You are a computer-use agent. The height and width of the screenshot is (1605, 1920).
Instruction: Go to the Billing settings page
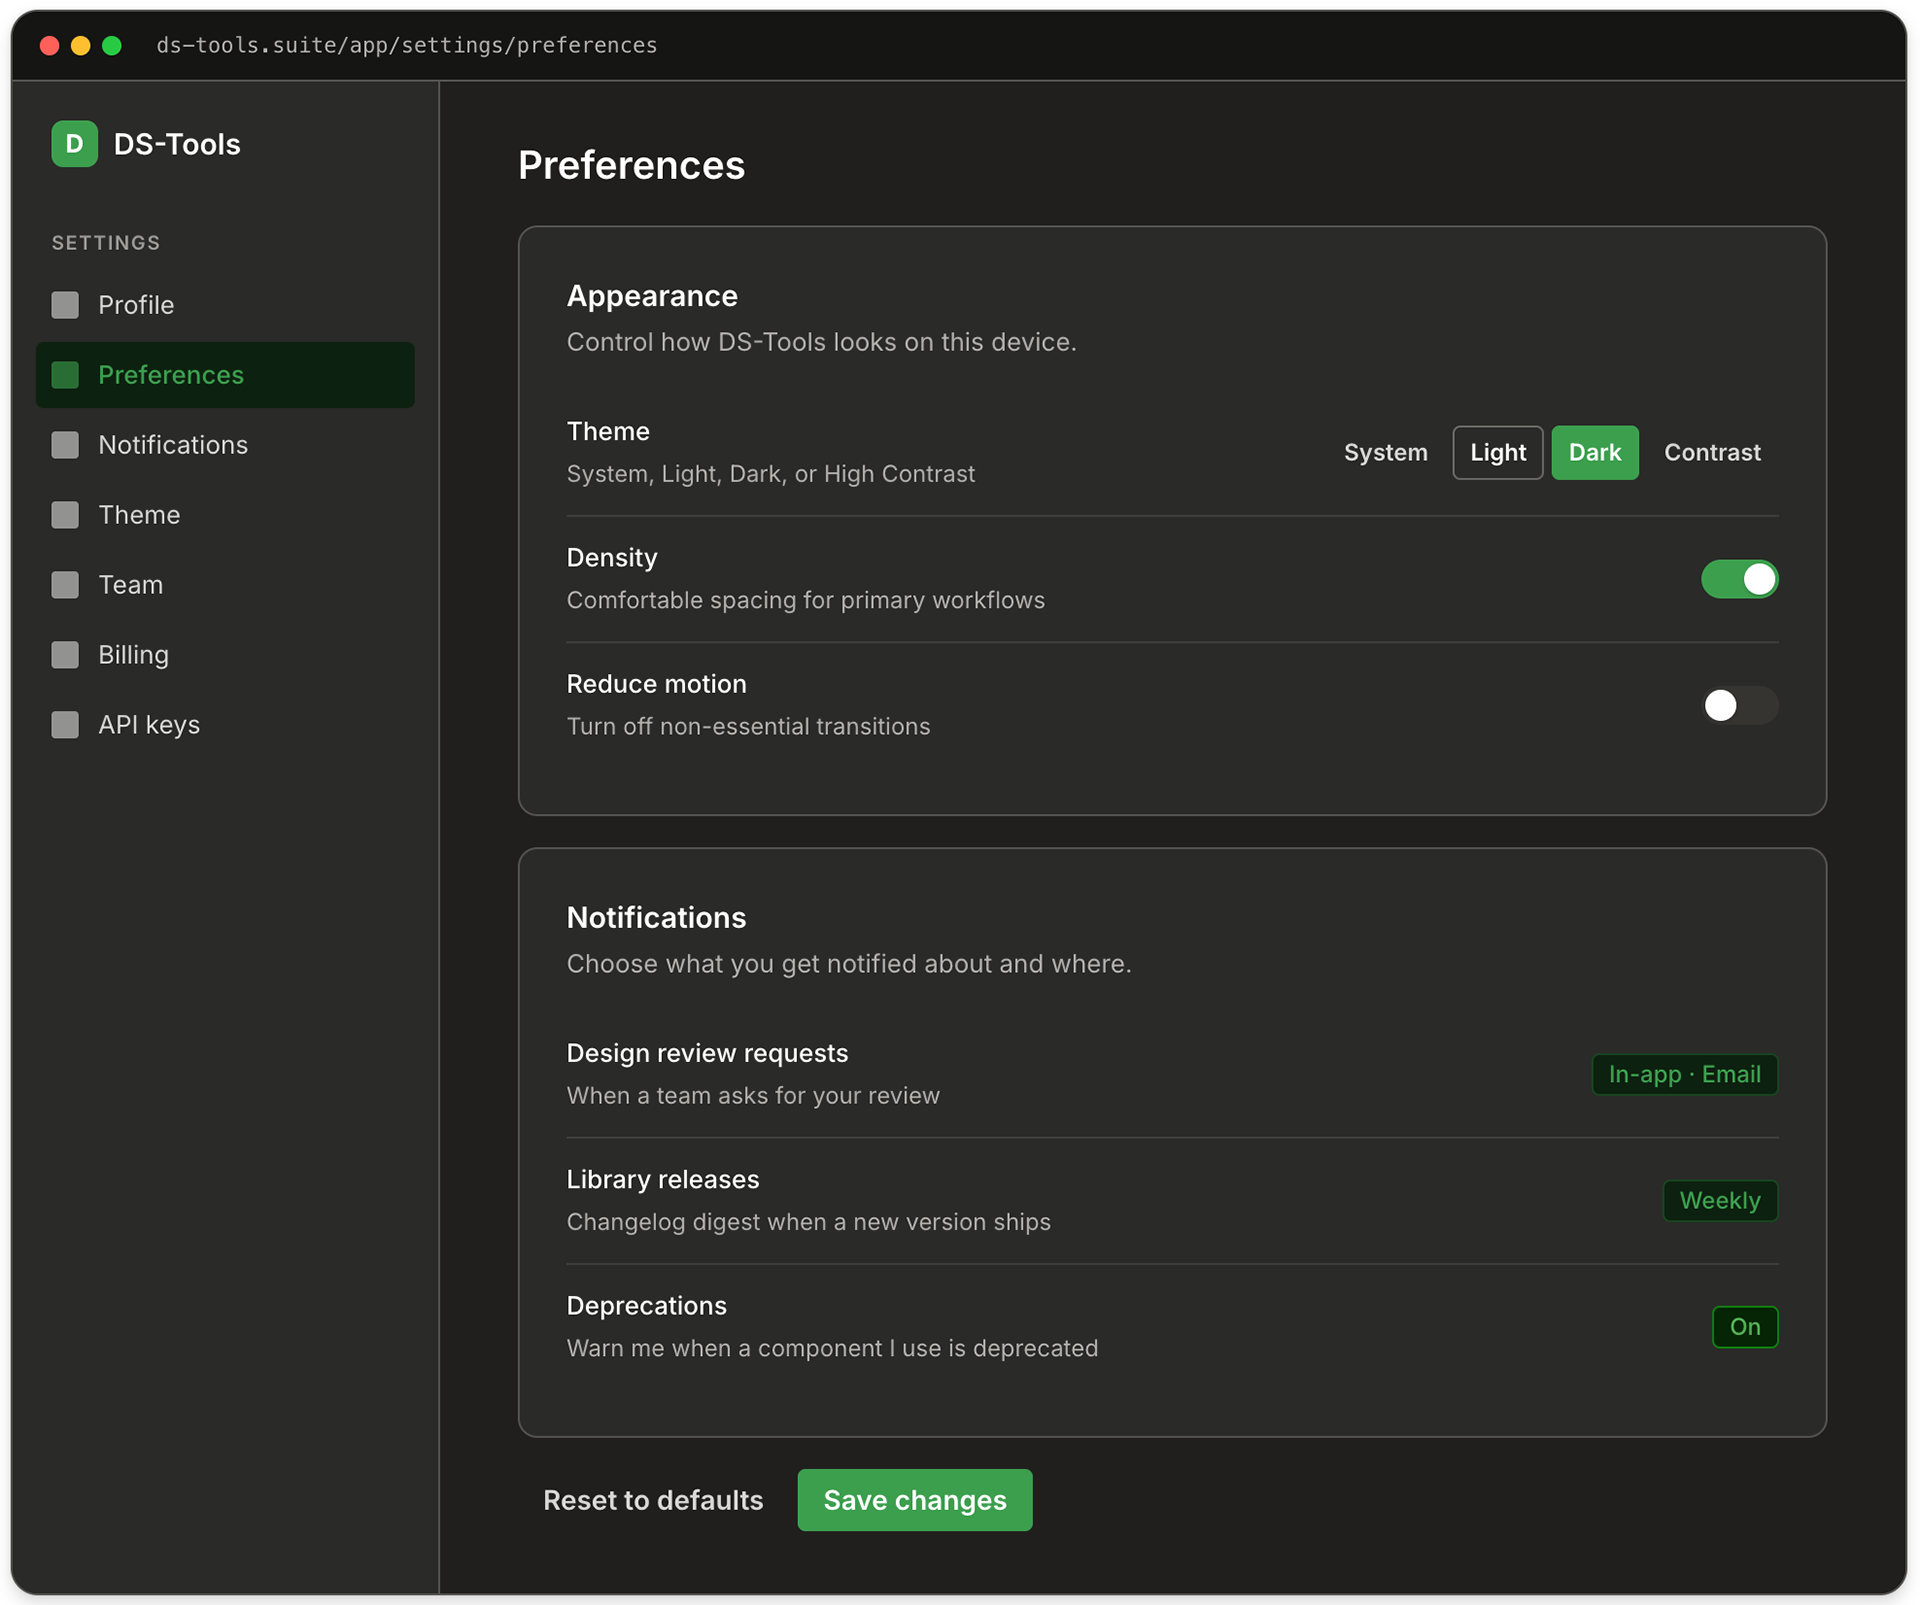133,655
